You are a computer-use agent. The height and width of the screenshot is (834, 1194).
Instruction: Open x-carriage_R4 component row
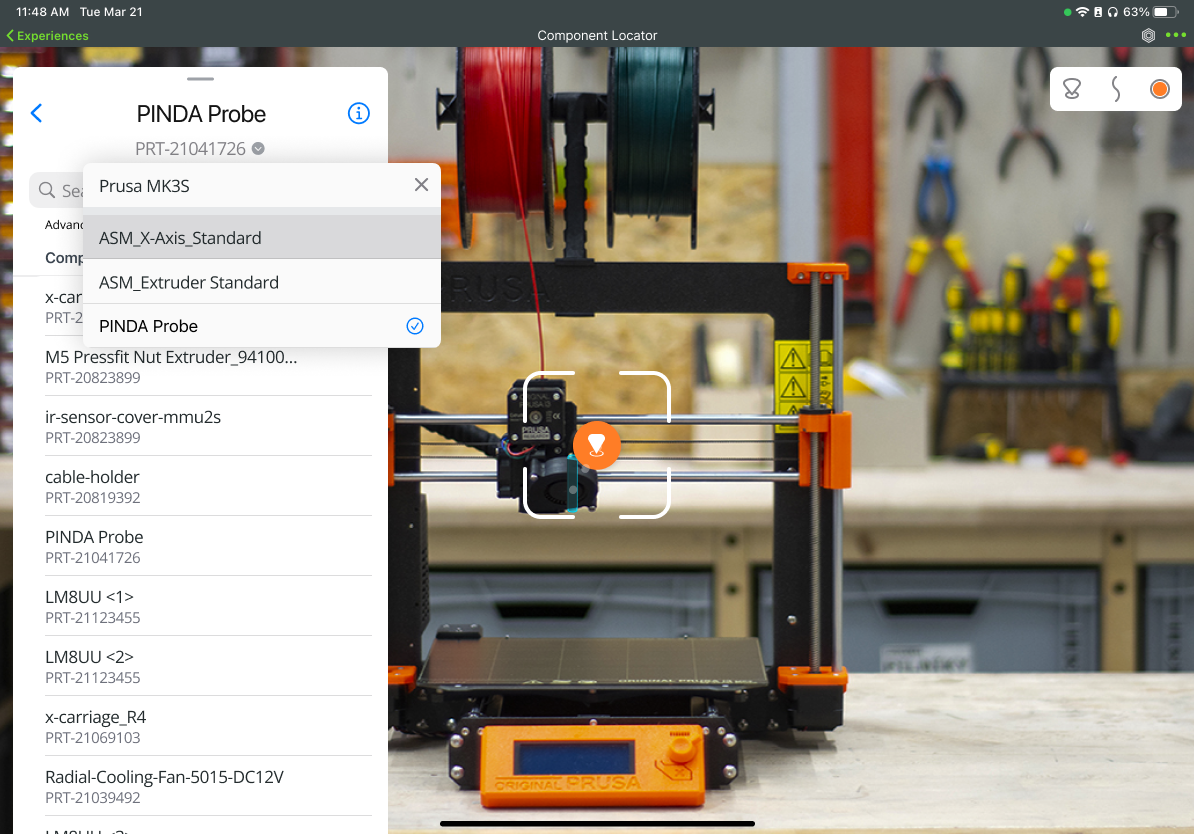208,727
